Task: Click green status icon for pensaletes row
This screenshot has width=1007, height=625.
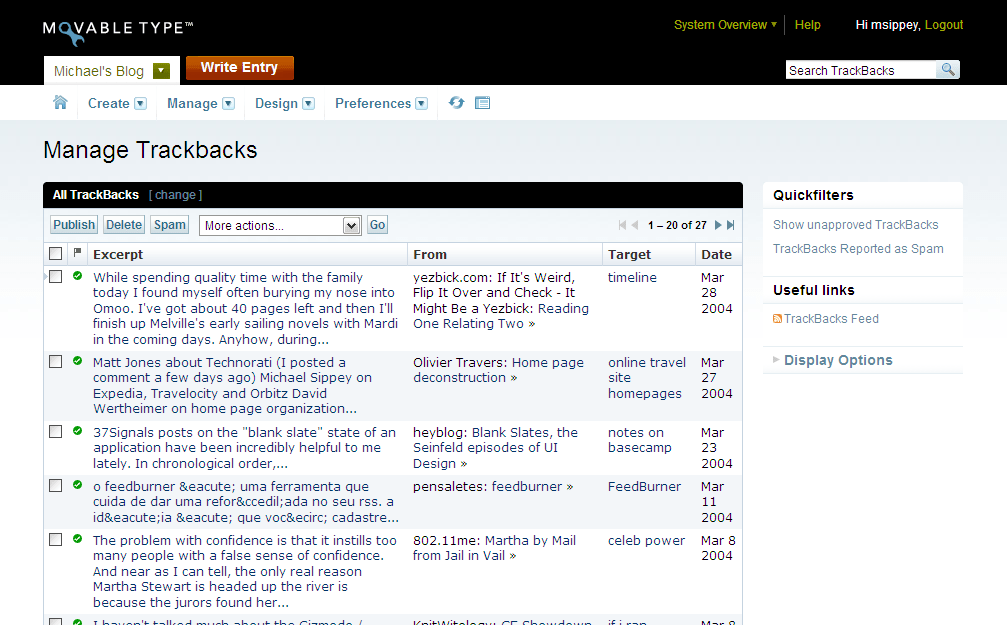Action: (78, 485)
